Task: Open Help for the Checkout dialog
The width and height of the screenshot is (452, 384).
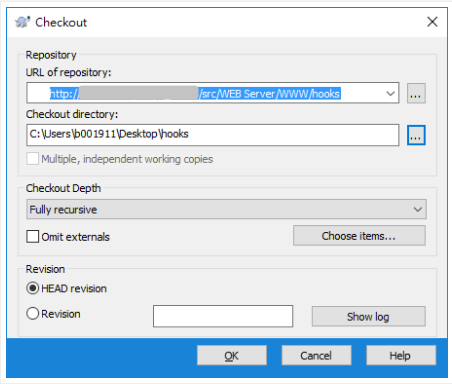Action: click(401, 355)
